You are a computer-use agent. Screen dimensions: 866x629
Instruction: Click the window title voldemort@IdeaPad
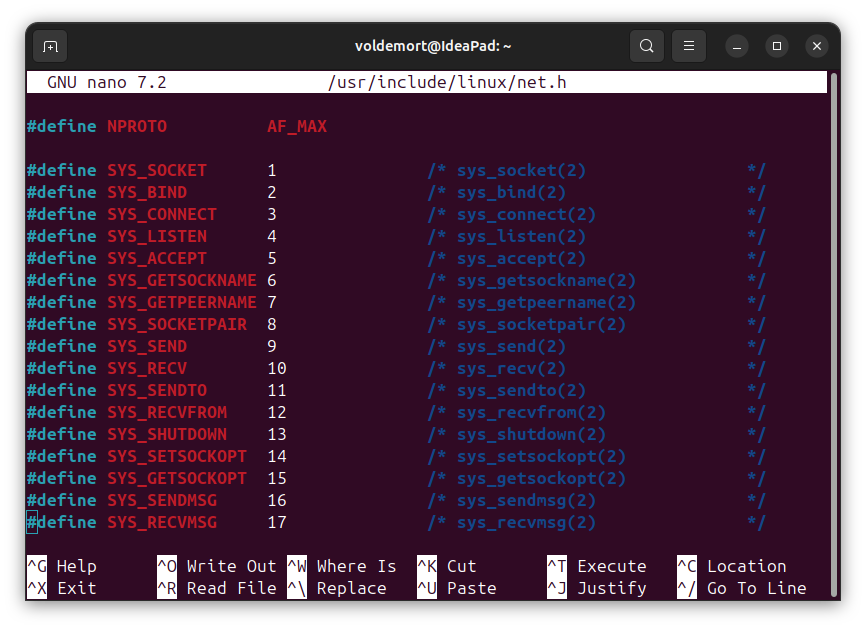point(432,46)
